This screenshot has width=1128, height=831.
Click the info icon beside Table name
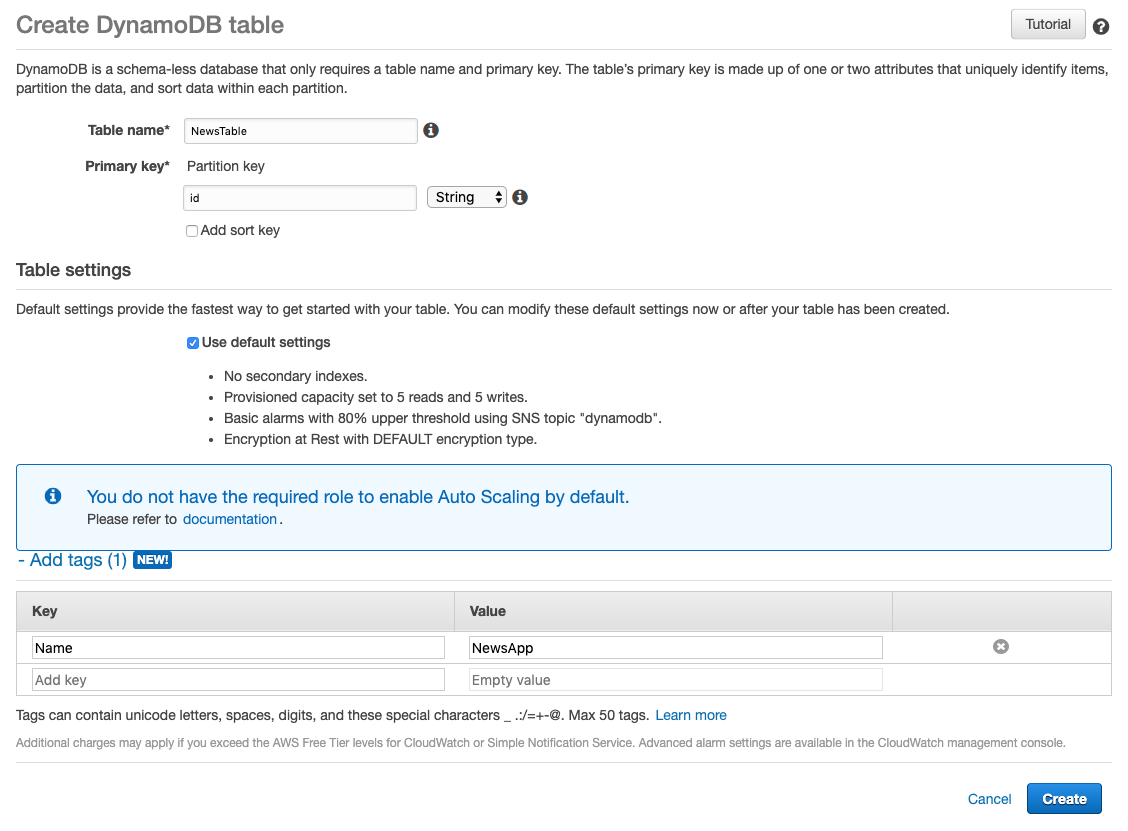click(431, 130)
